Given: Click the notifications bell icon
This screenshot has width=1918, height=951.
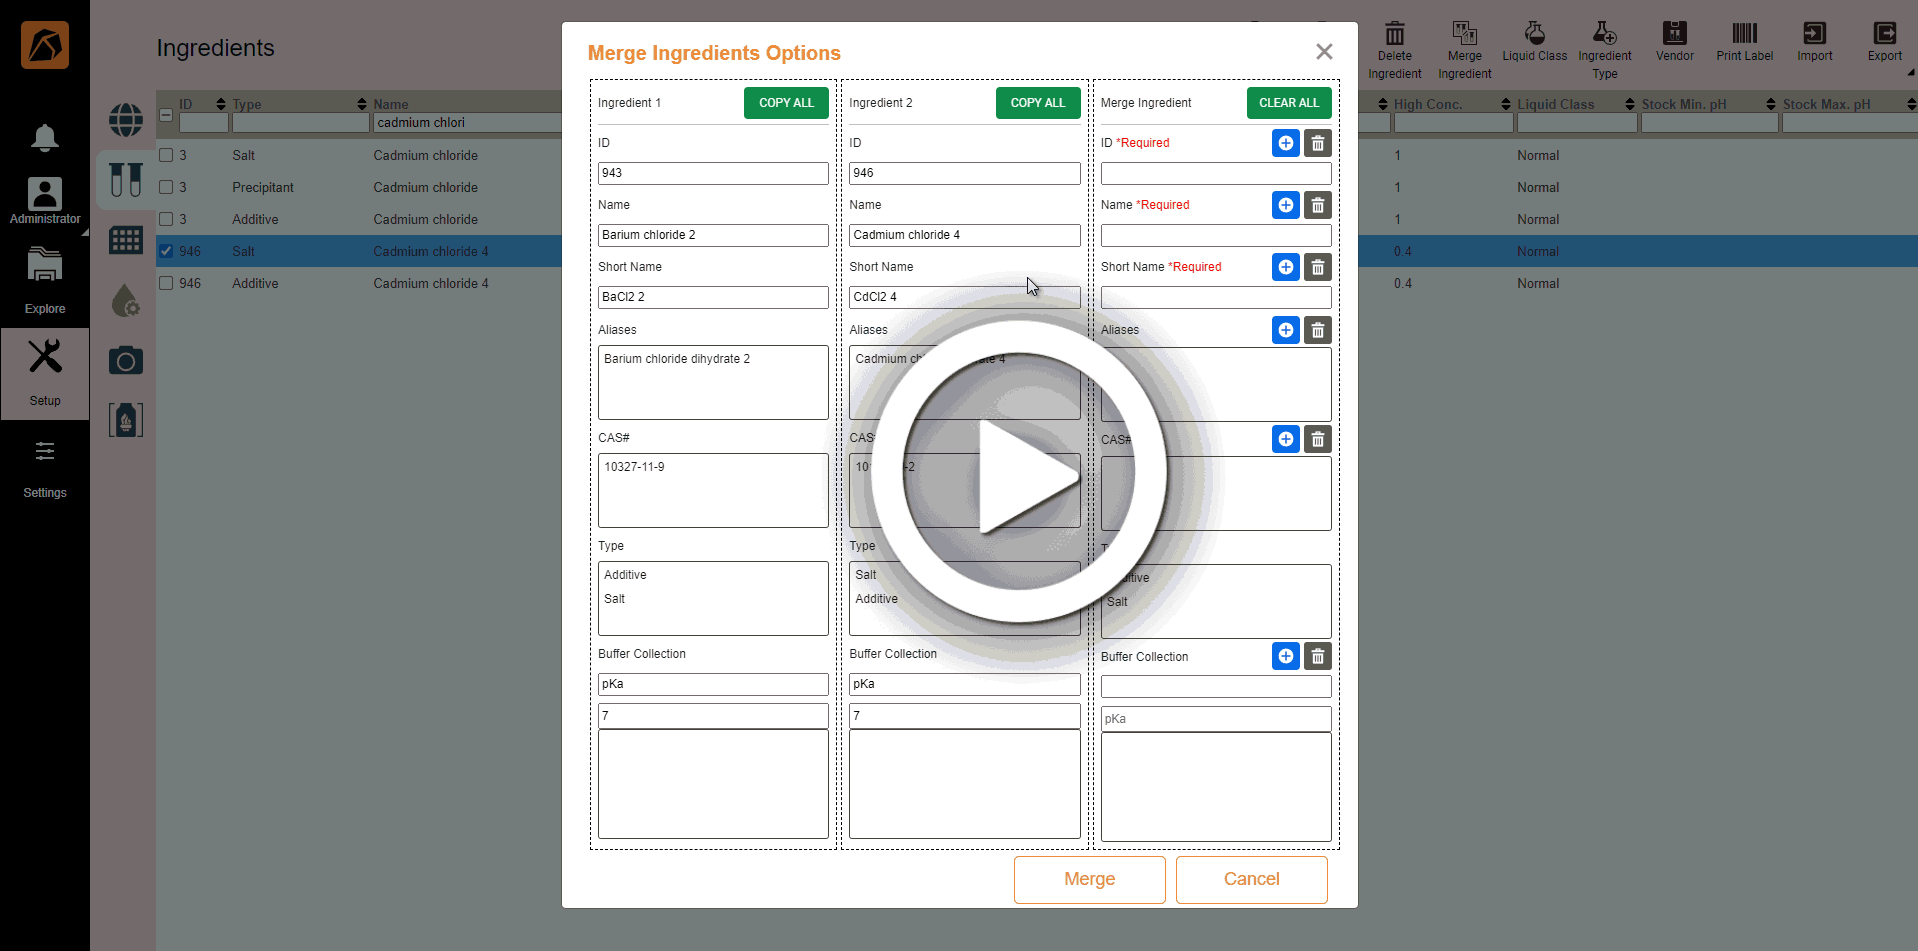Looking at the screenshot, I should point(44,137).
